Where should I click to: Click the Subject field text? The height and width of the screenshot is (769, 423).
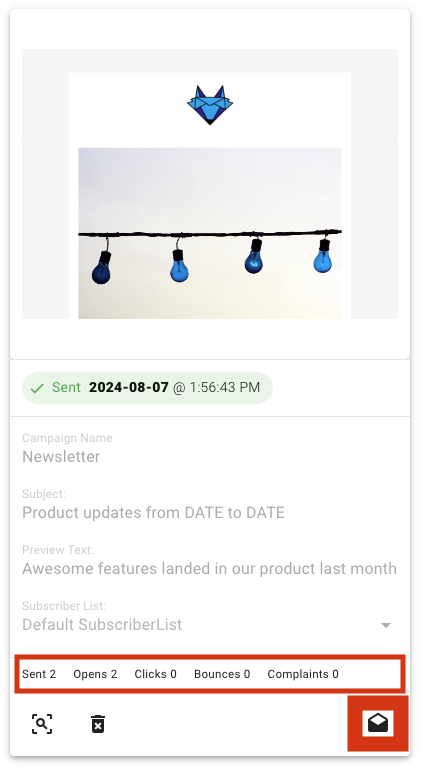[x=153, y=513]
